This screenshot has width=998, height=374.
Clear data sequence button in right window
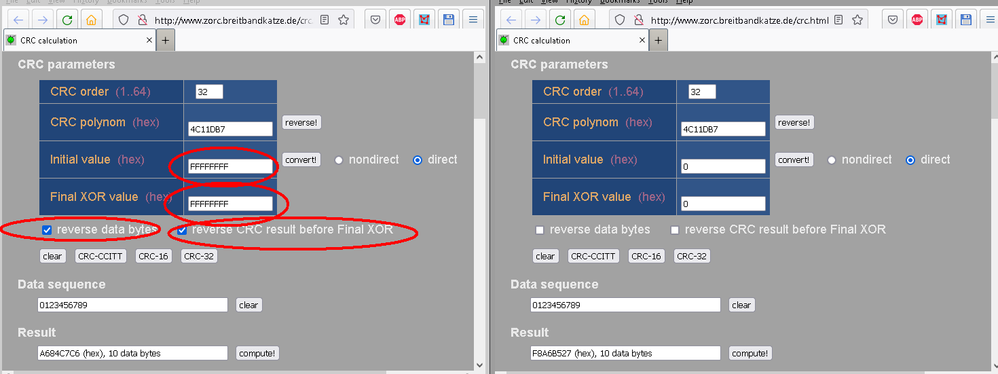coord(741,305)
